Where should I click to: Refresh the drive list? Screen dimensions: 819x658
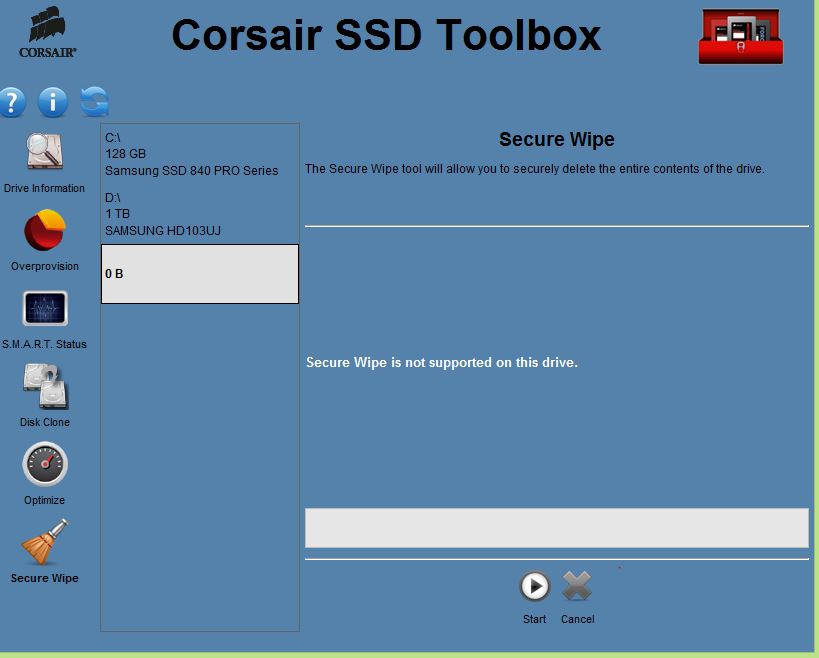click(95, 101)
